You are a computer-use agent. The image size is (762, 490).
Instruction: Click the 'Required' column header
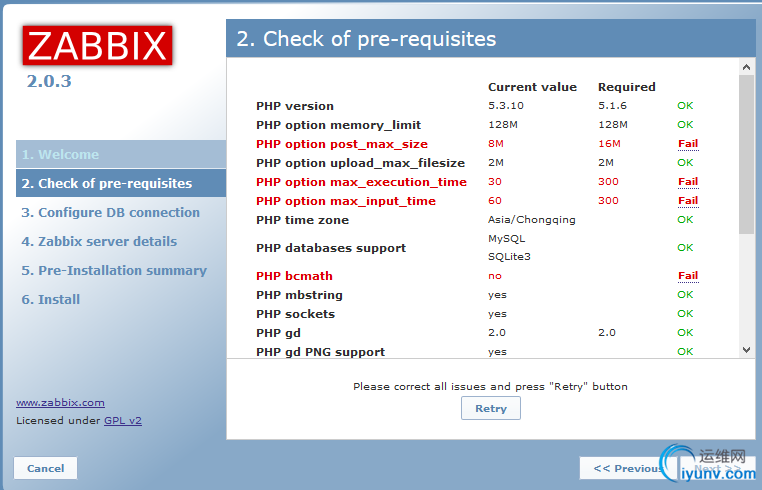(626, 87)
